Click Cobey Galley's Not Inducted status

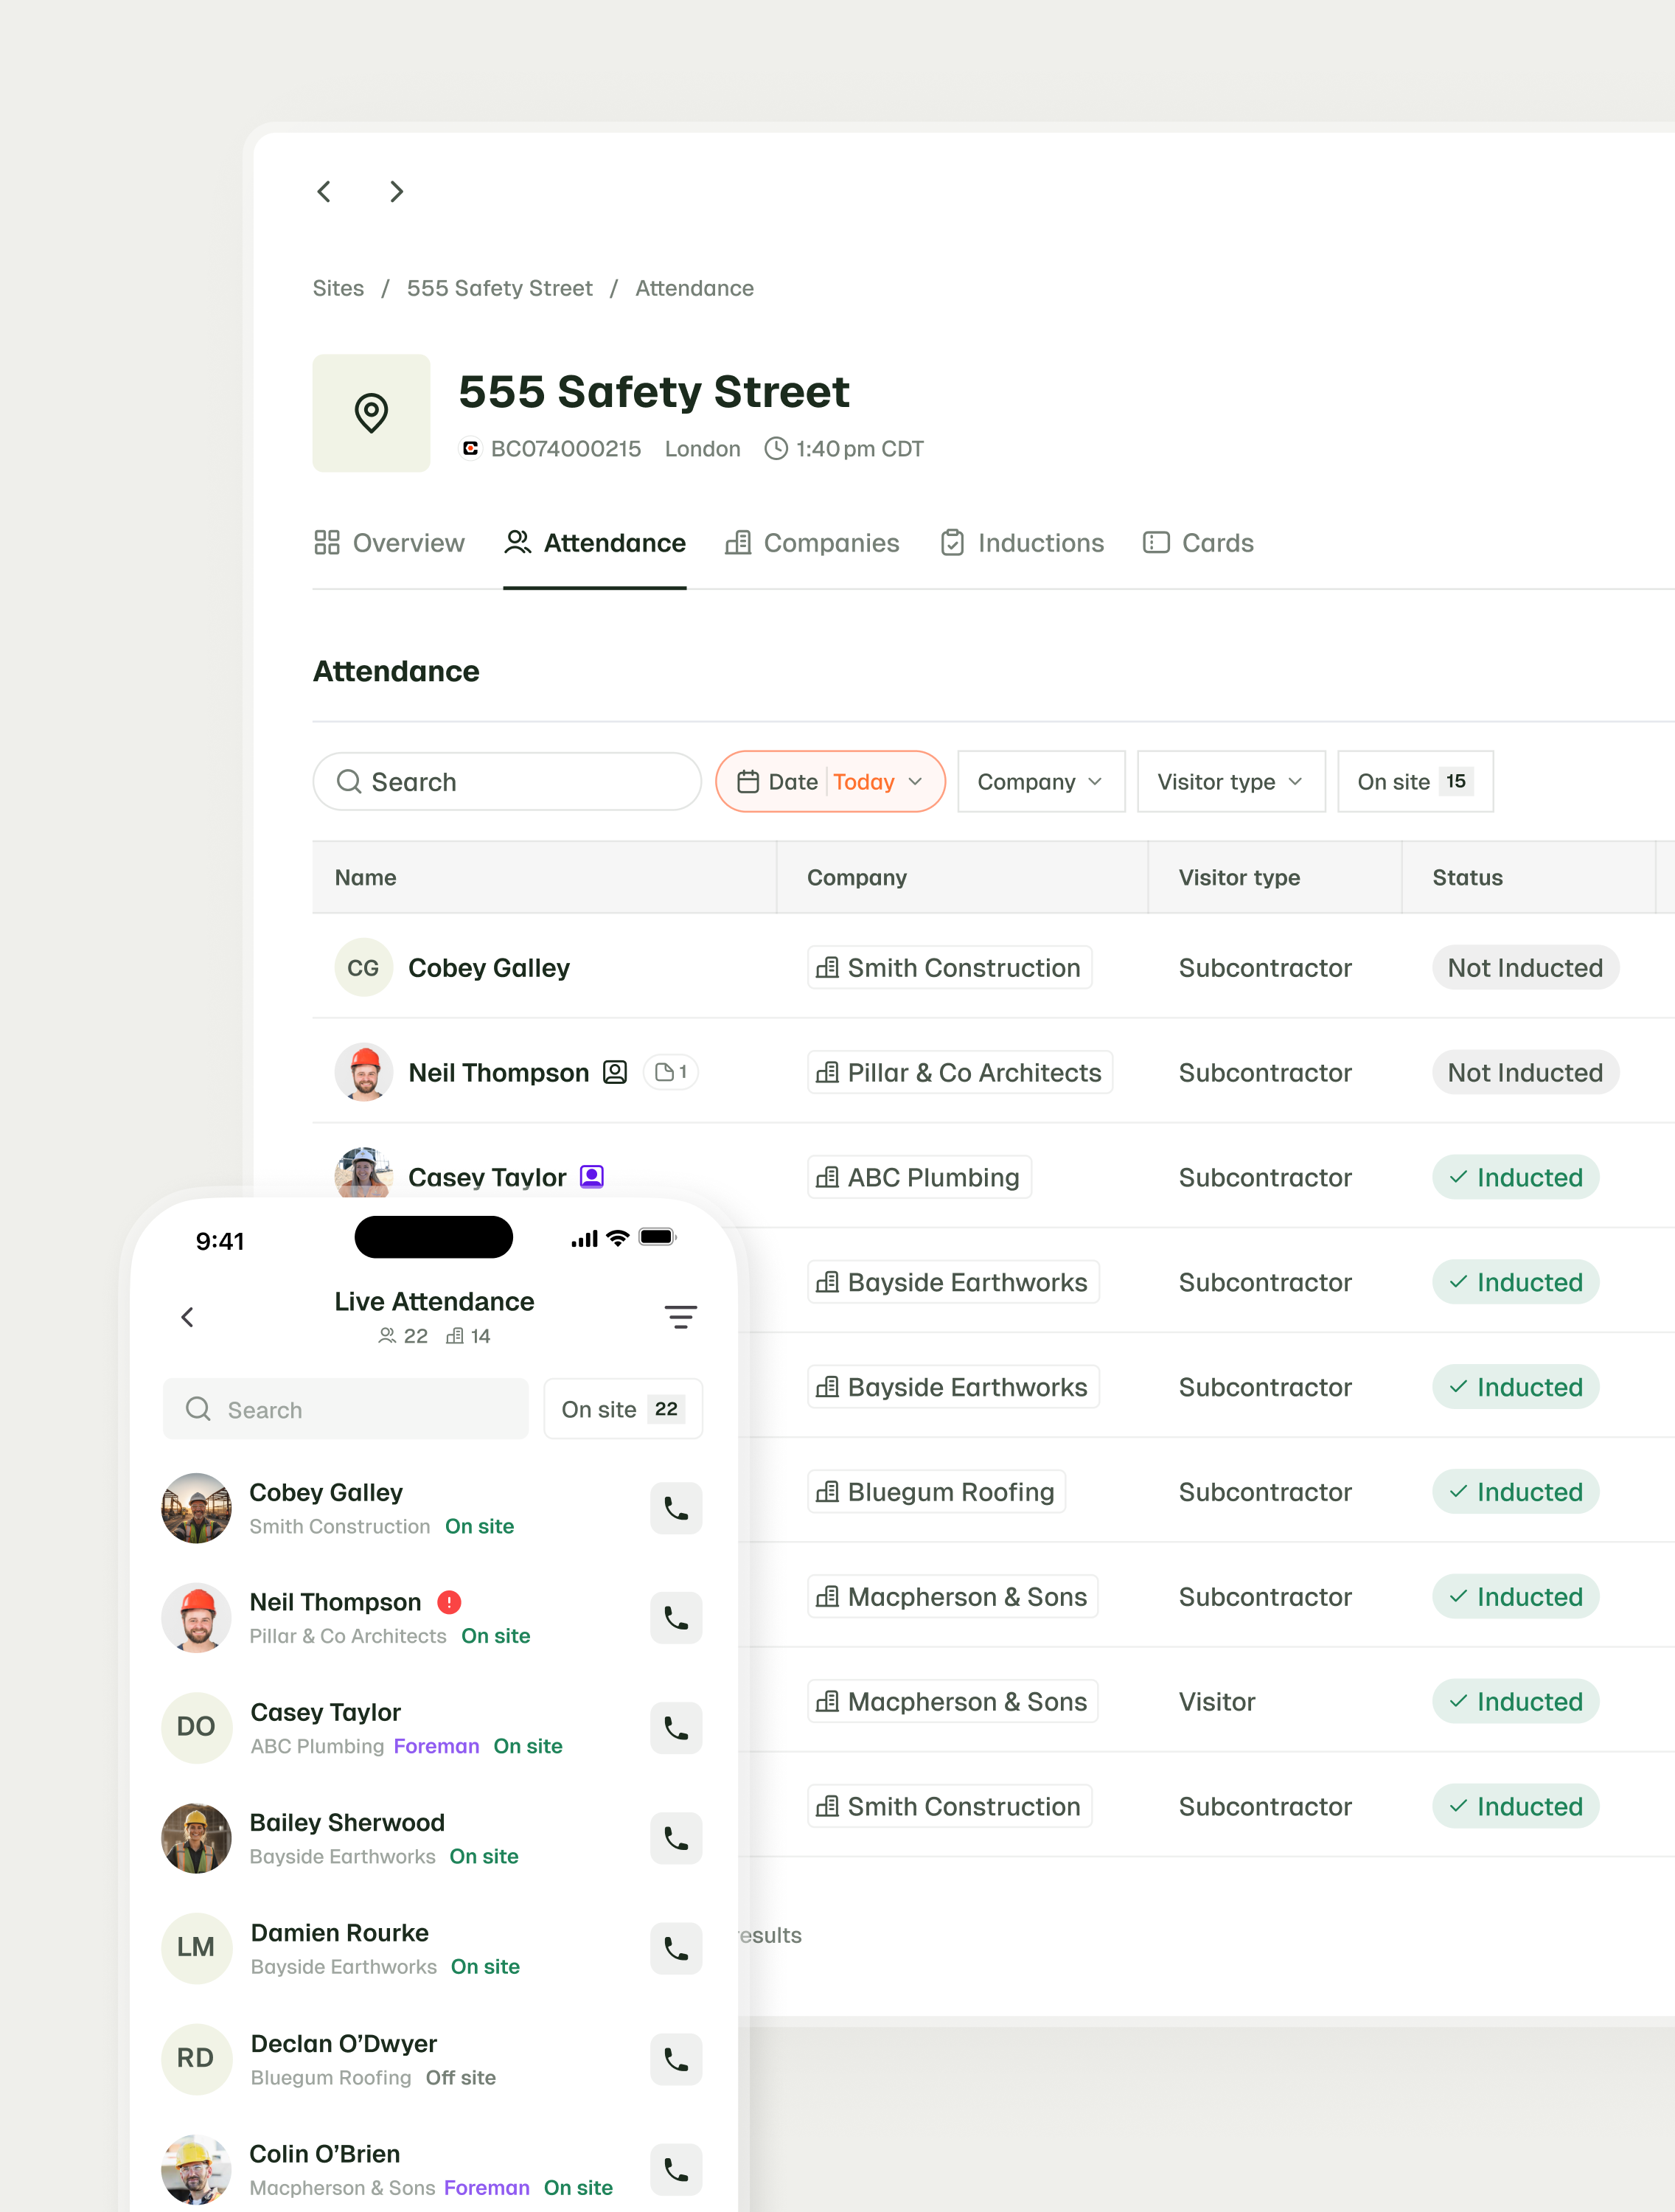(1525, 967)
